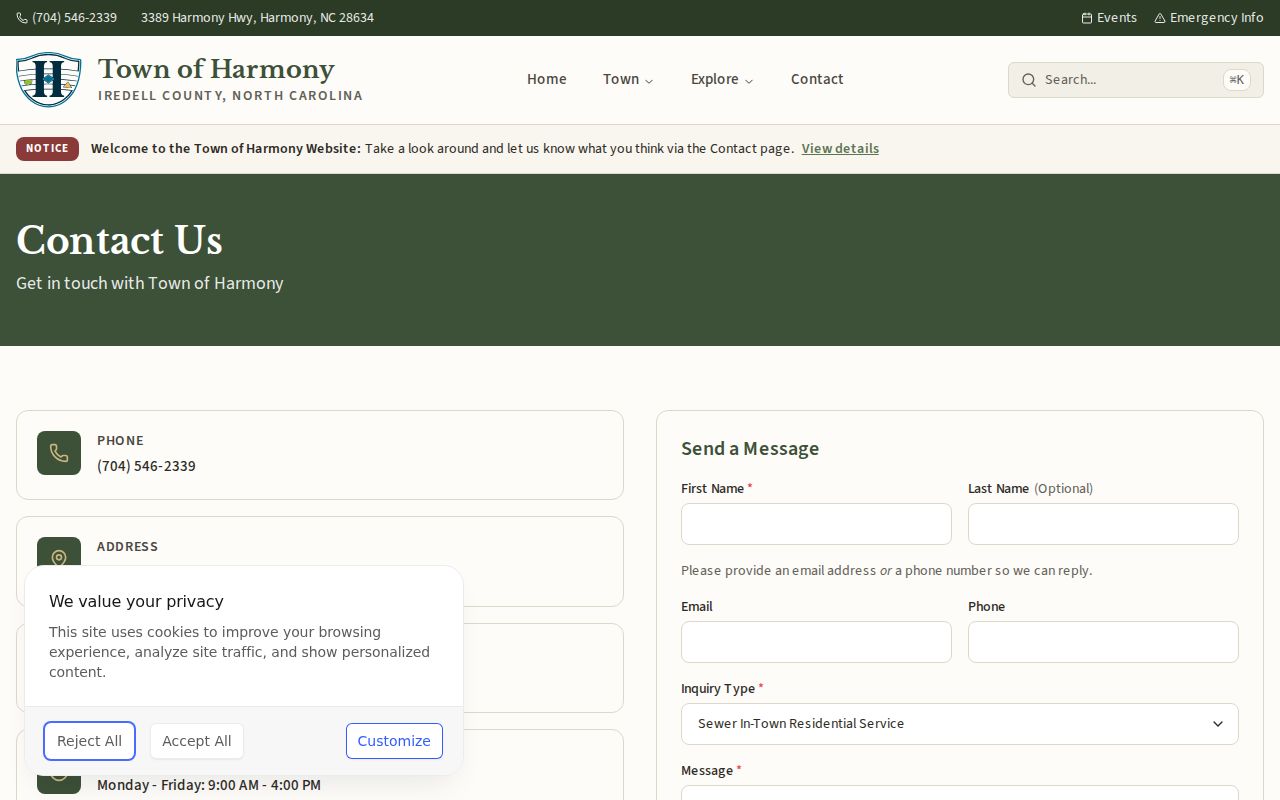The width and height of the screenshot is (1280, 800).
Task: Click the search magnifier icon
Action: (1029, 80)
